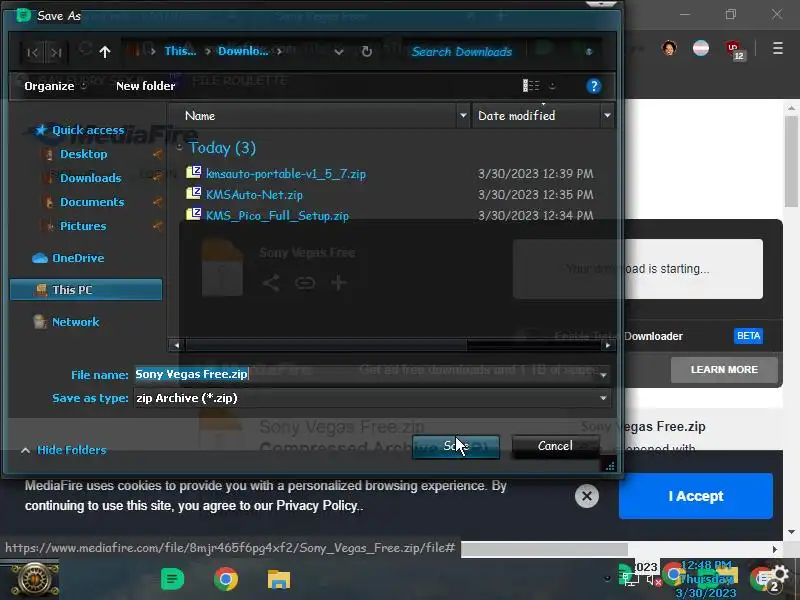Viewport: 800px width, 600px height.
Task: Click the 'Downlo...' breadcrumb in the address bar
Action: click(x=243, y=51)
